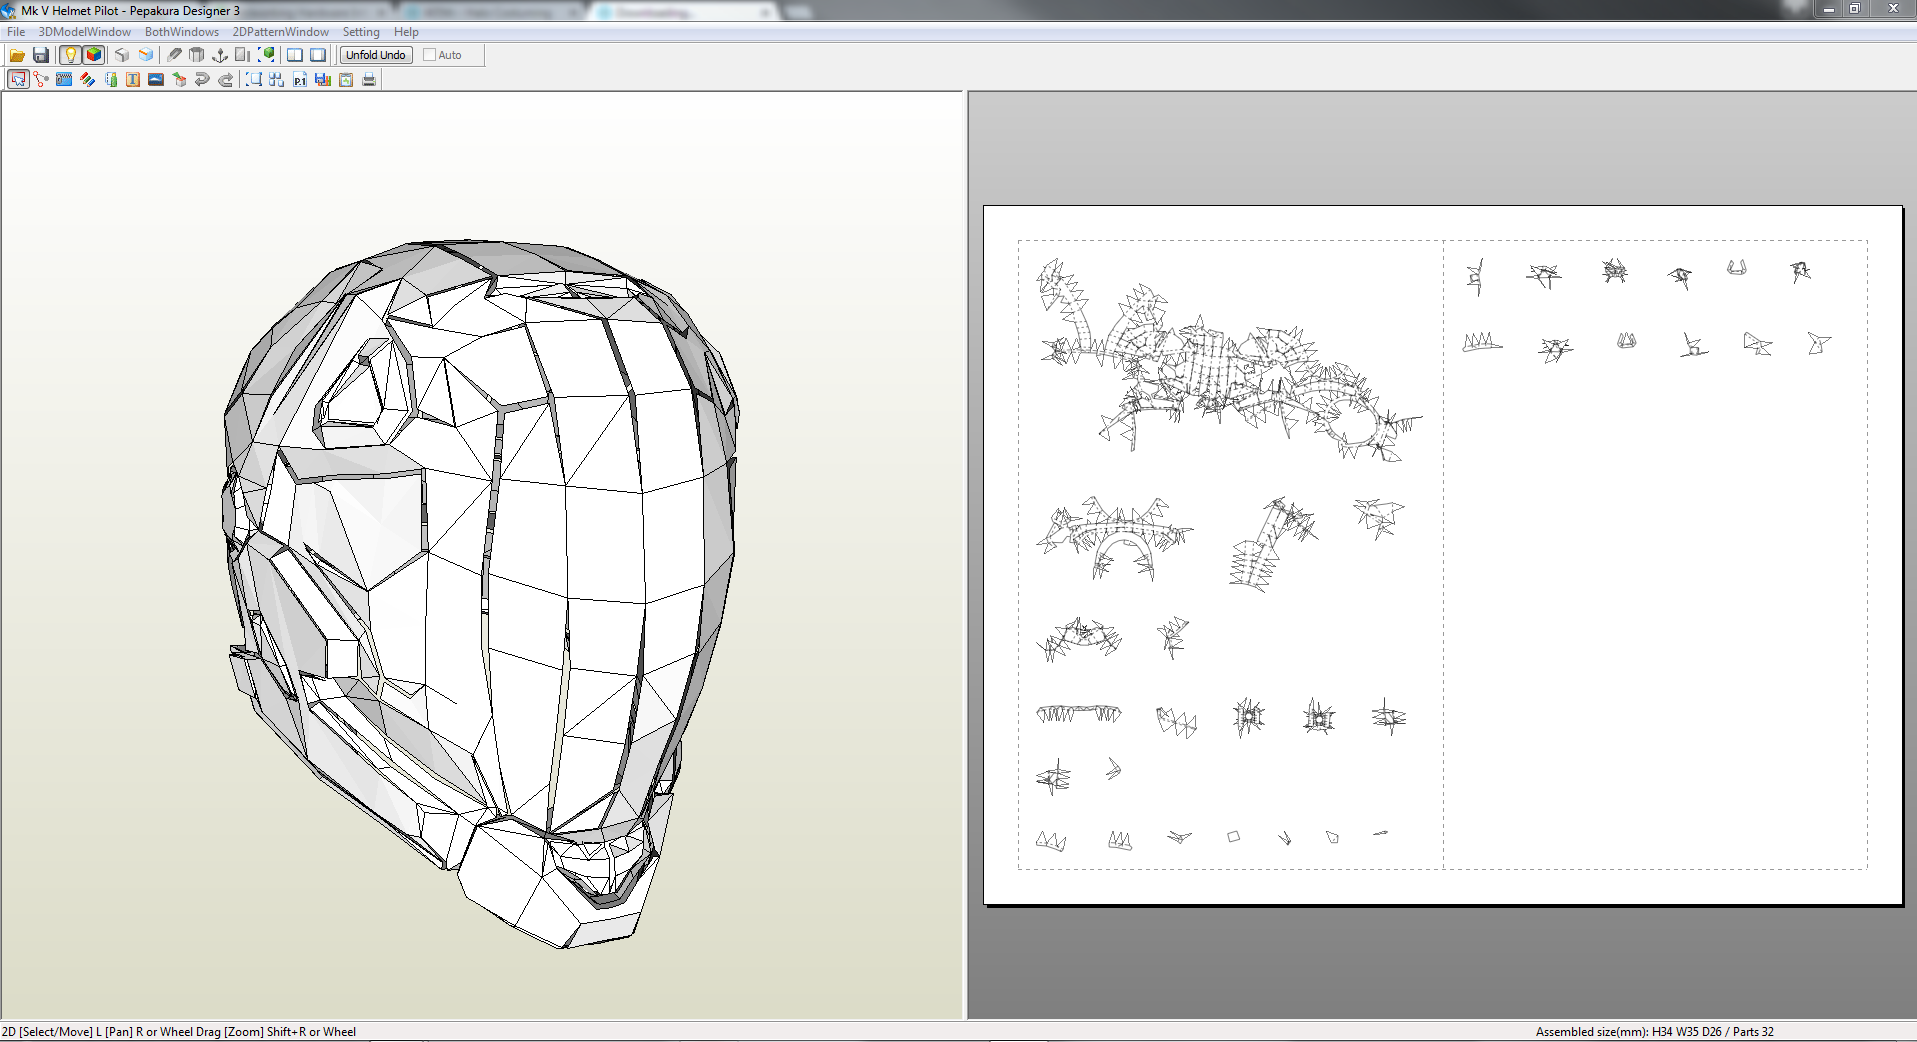The image size is (1917, 1042).
Task: Click the Unfold Undo button
Action: point(376,55)
